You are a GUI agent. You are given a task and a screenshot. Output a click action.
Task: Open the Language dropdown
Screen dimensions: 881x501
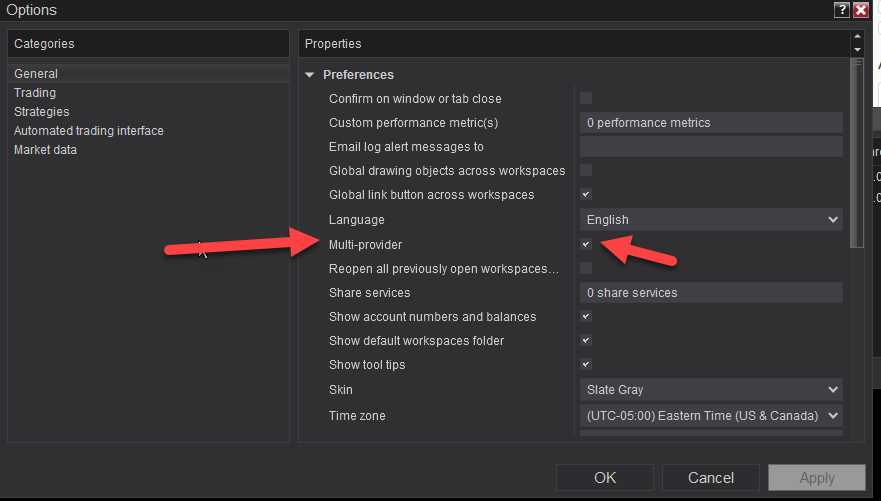click(711, 220)
